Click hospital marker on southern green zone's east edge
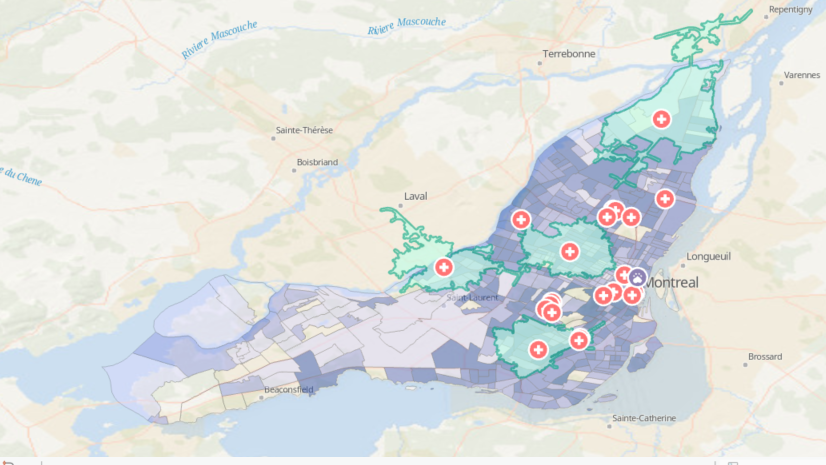This screenshot has width=826, height=465. click(578, 340)
